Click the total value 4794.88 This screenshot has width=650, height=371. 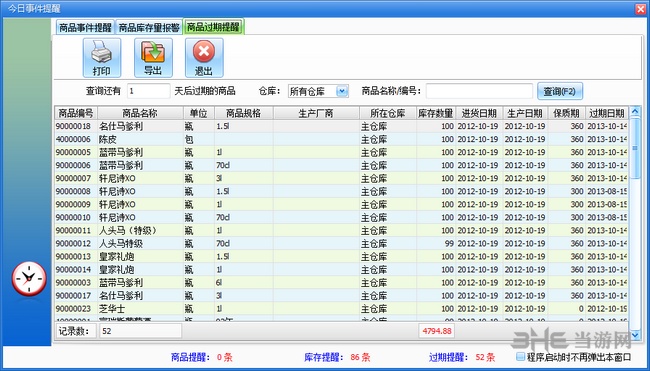click(437, 331)
